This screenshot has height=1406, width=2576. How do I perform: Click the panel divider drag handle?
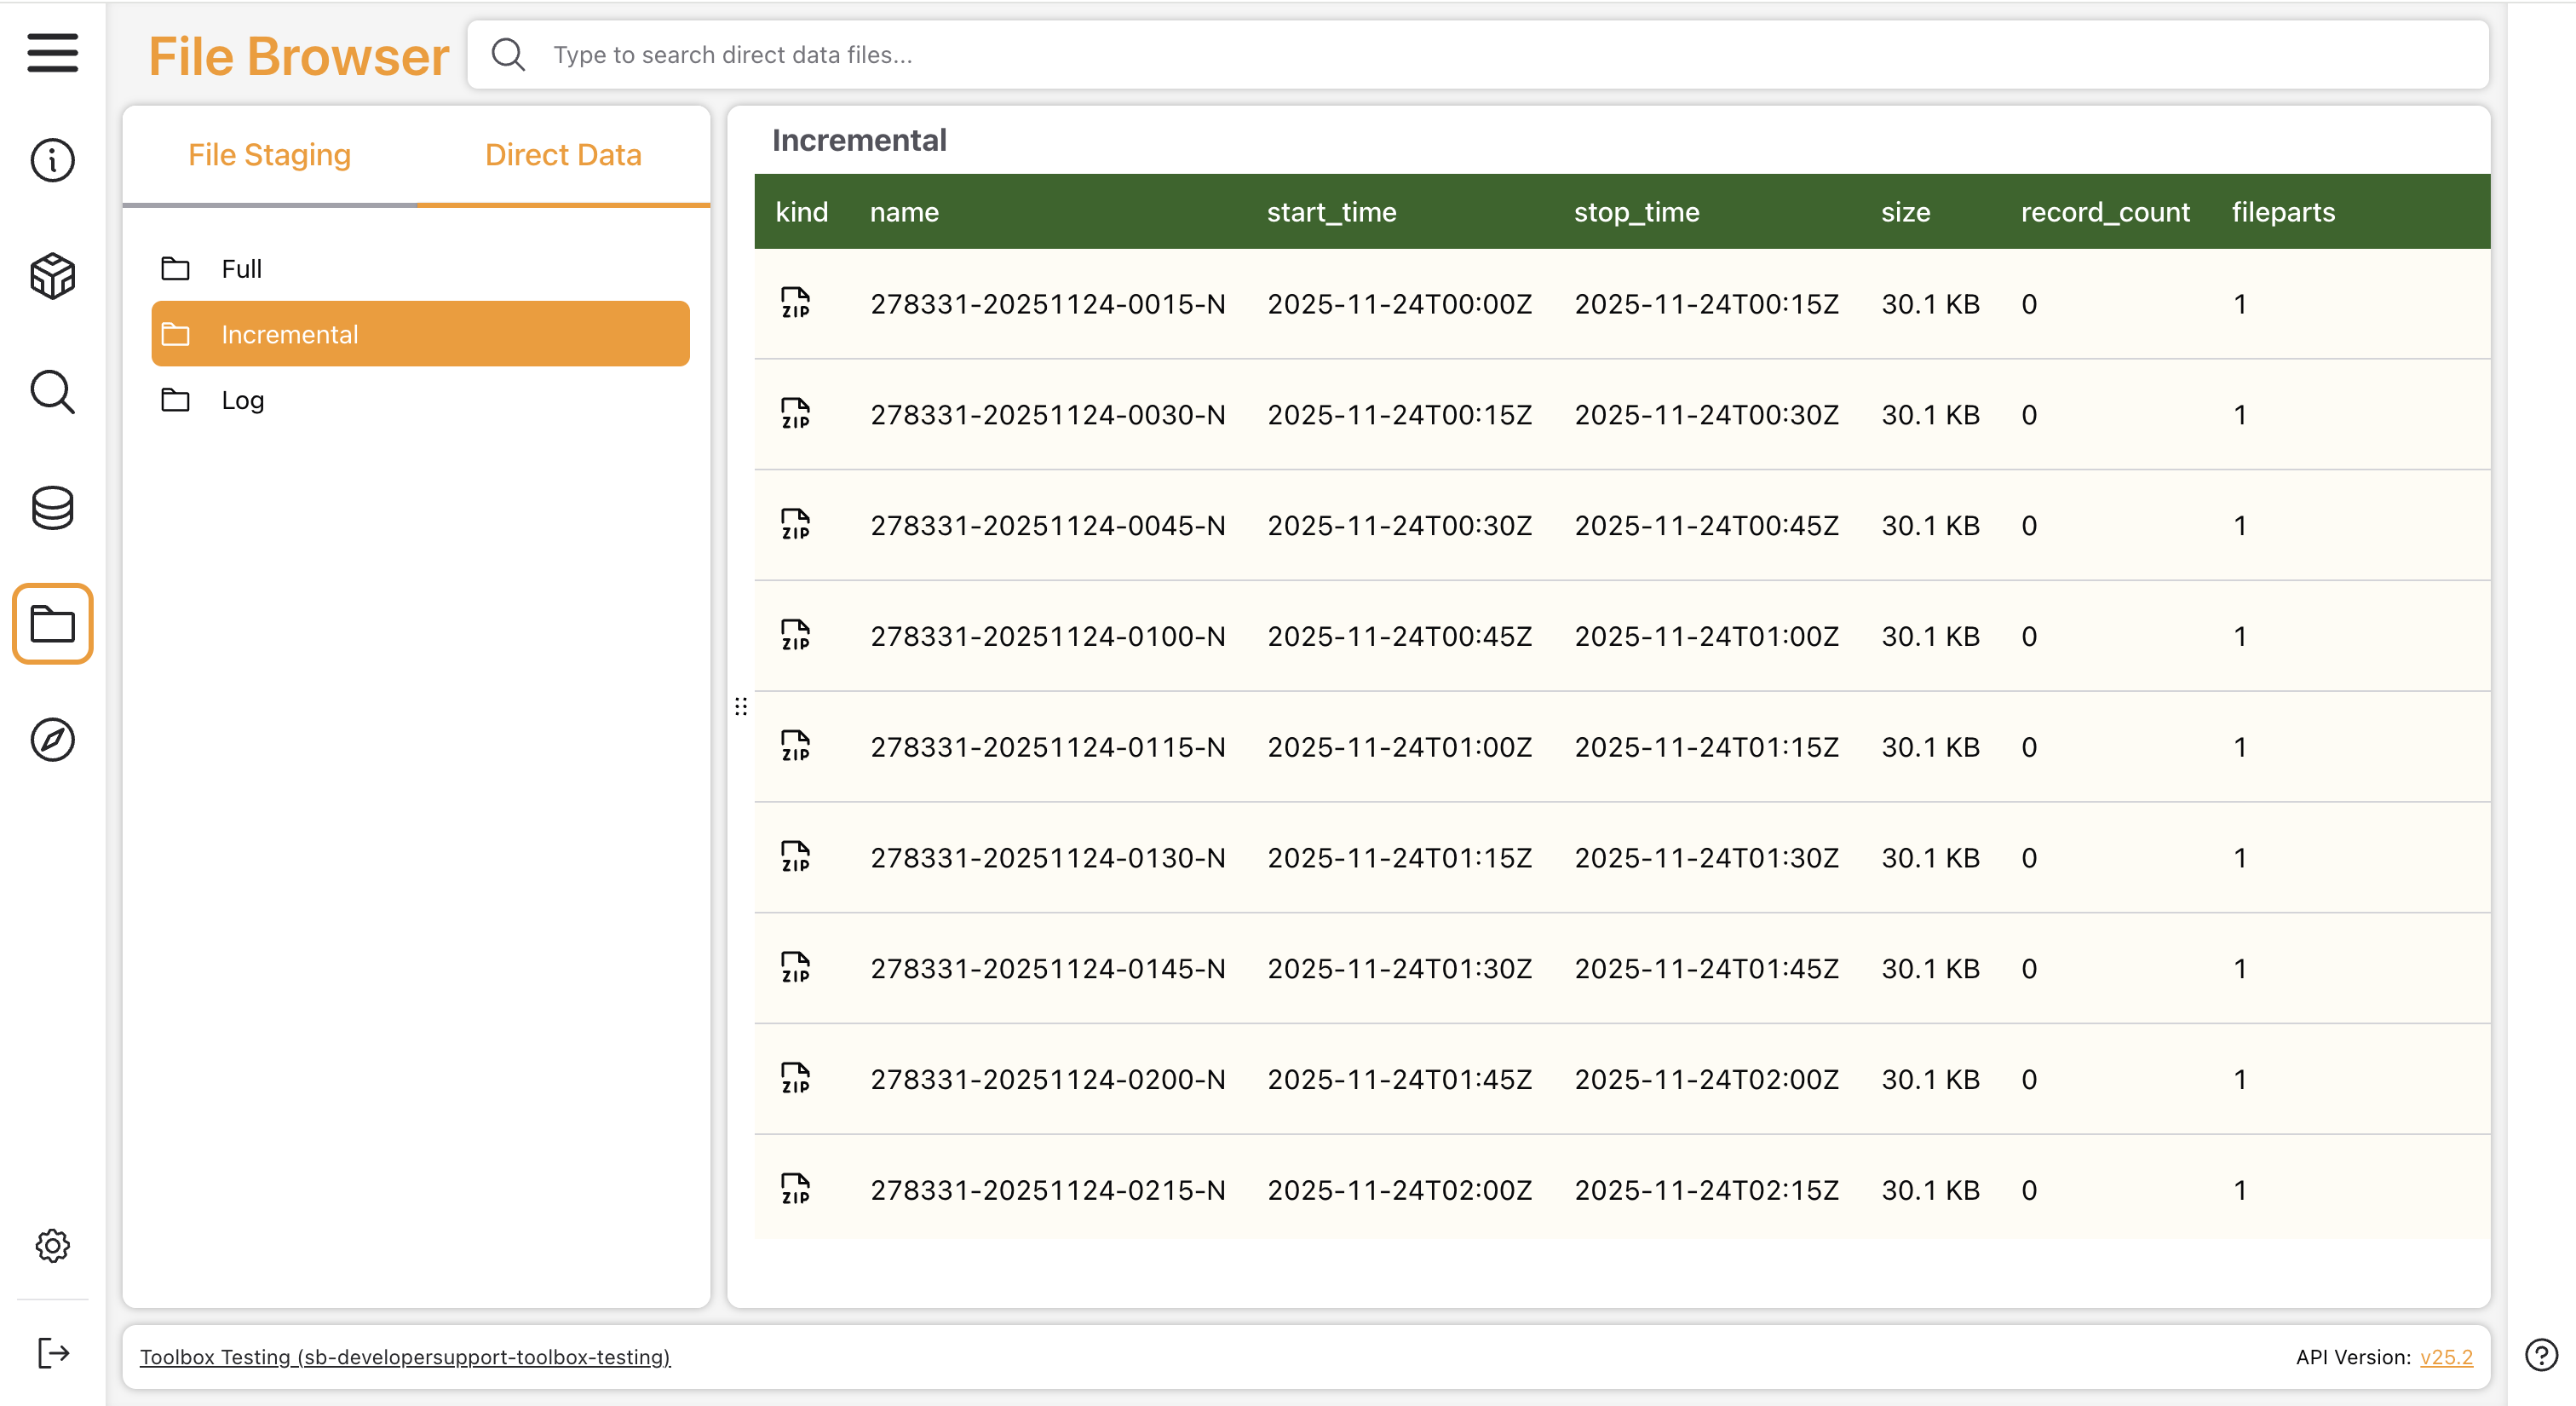[x=741, y=707]
